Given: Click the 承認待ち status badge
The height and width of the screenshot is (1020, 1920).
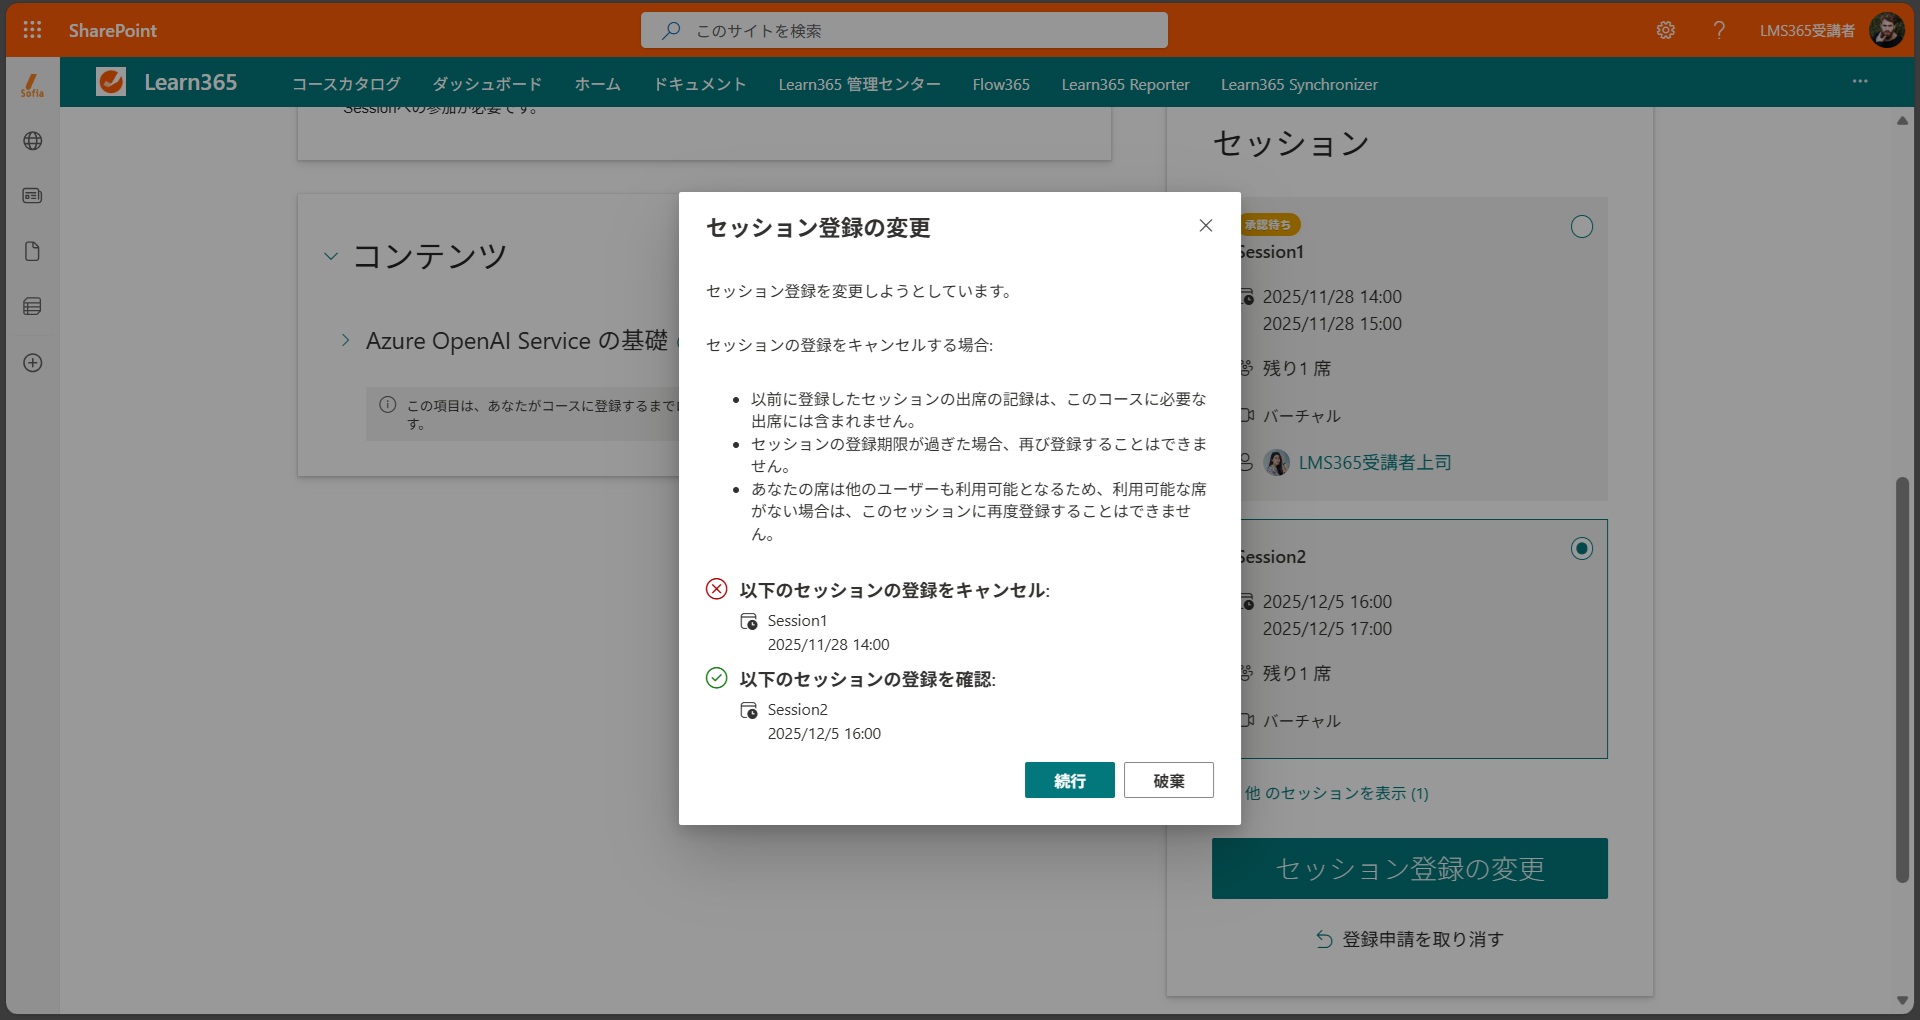Looking at the screenshot, I should pyautogui.click(x=1270, y=225).
